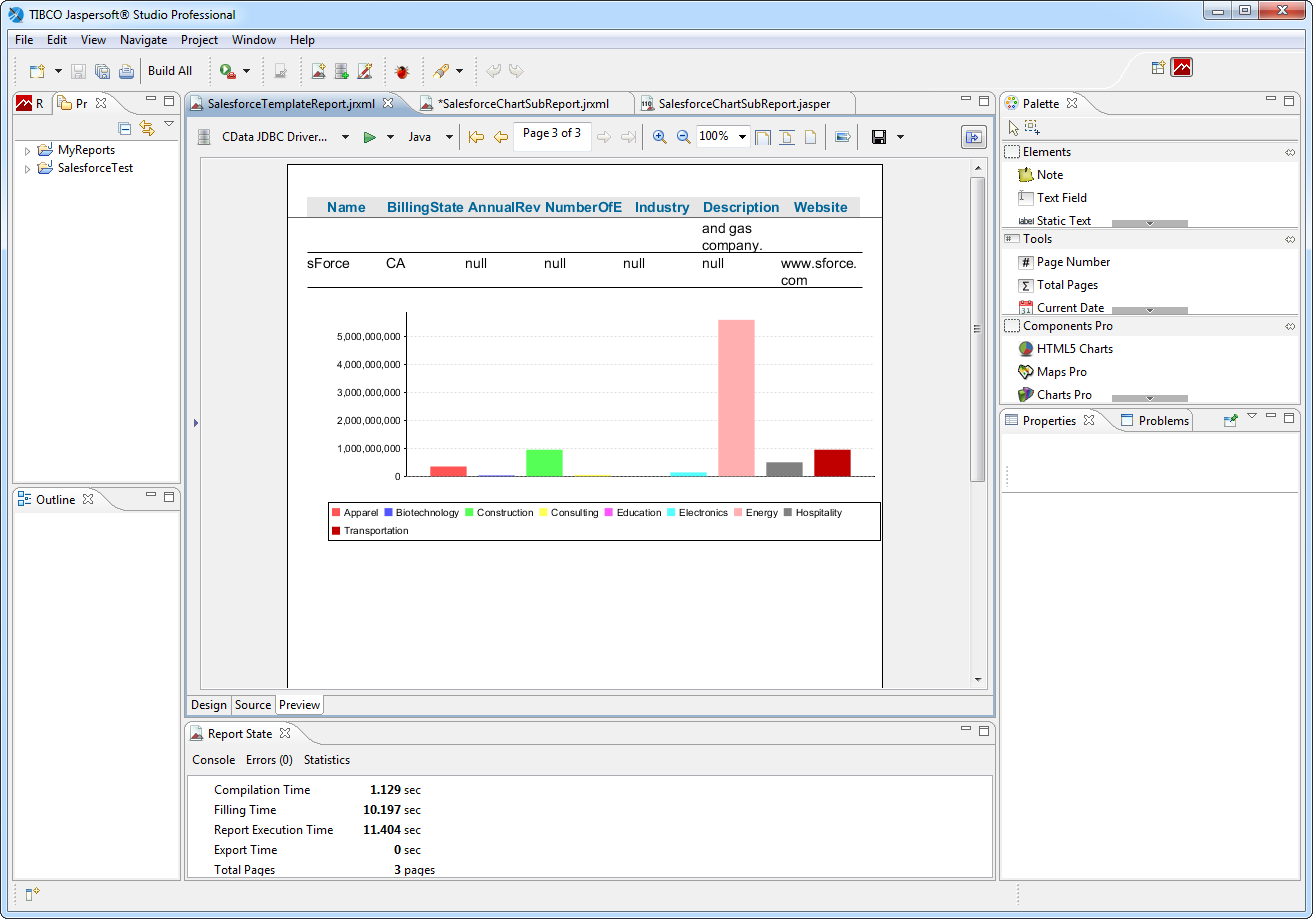Click the new data adapter icon
This screenshot has width=1313, height=919.
(x=342, y=71)
